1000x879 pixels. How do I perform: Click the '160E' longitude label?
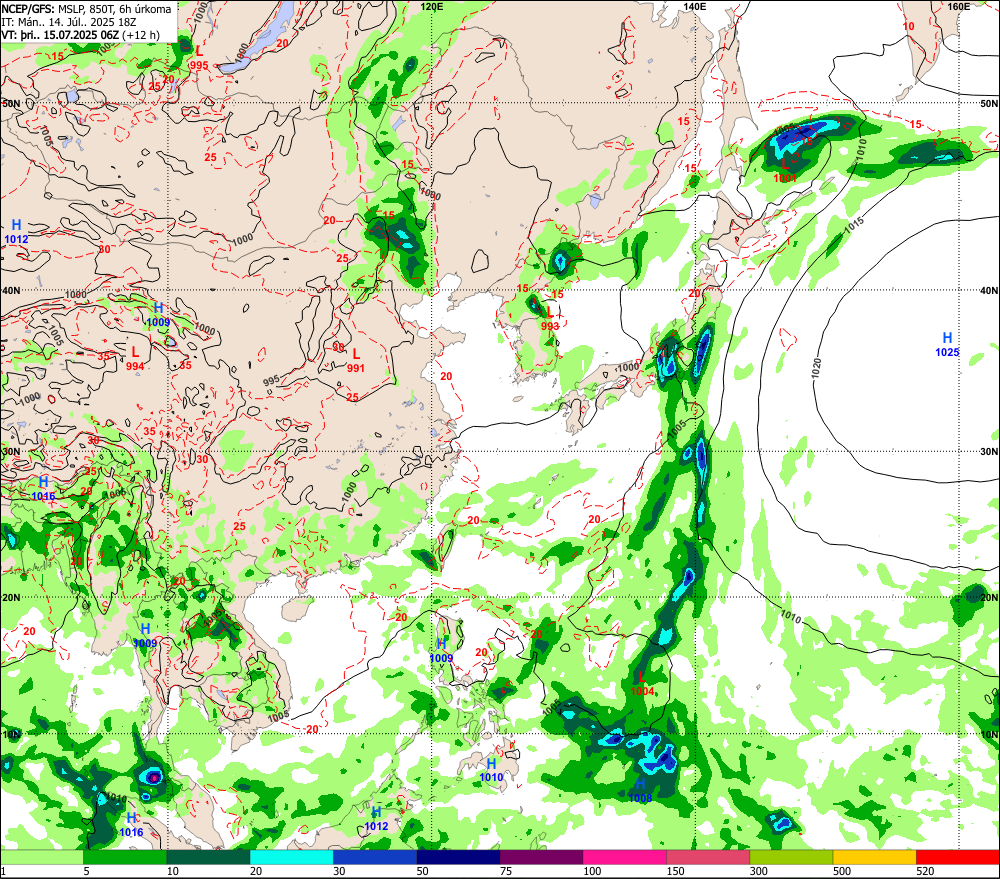(x=958, y=6)
